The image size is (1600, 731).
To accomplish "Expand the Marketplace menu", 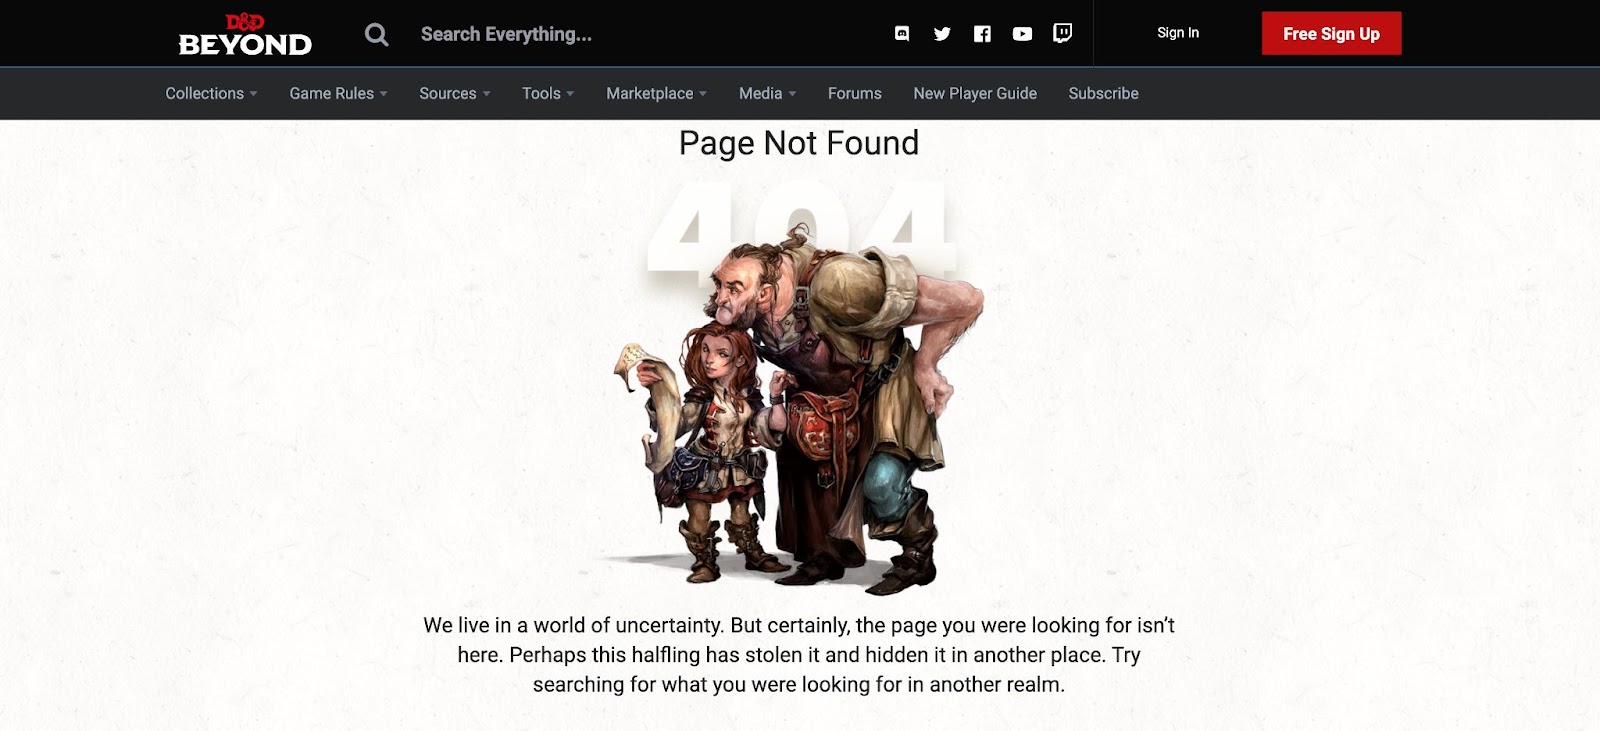I will (x=656, y=93).
